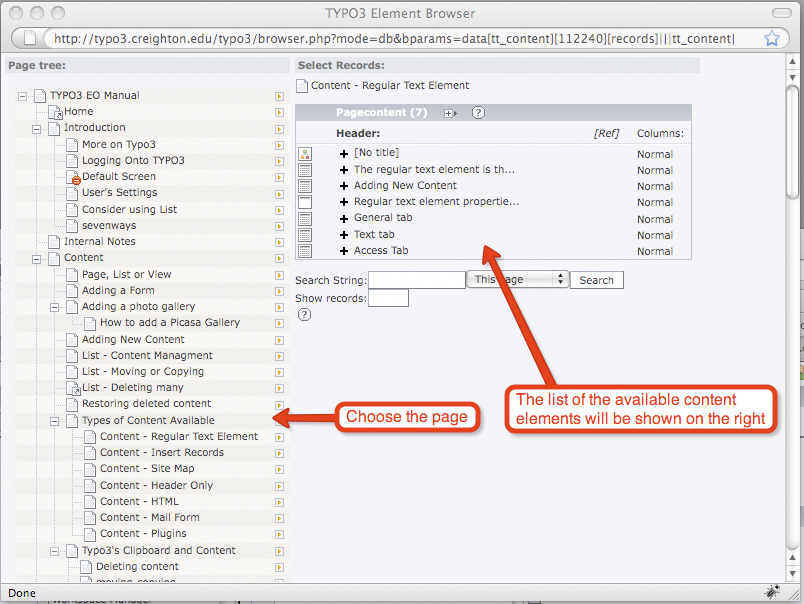Open the This page search scope dropdown

[x=517, y=280]
